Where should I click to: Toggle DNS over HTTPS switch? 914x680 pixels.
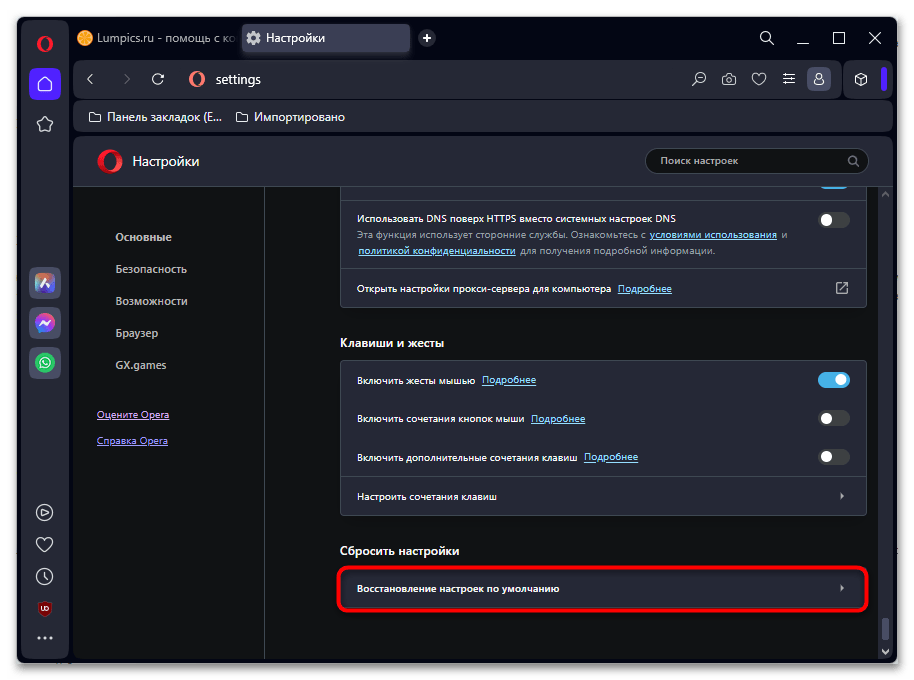(834, 220)
